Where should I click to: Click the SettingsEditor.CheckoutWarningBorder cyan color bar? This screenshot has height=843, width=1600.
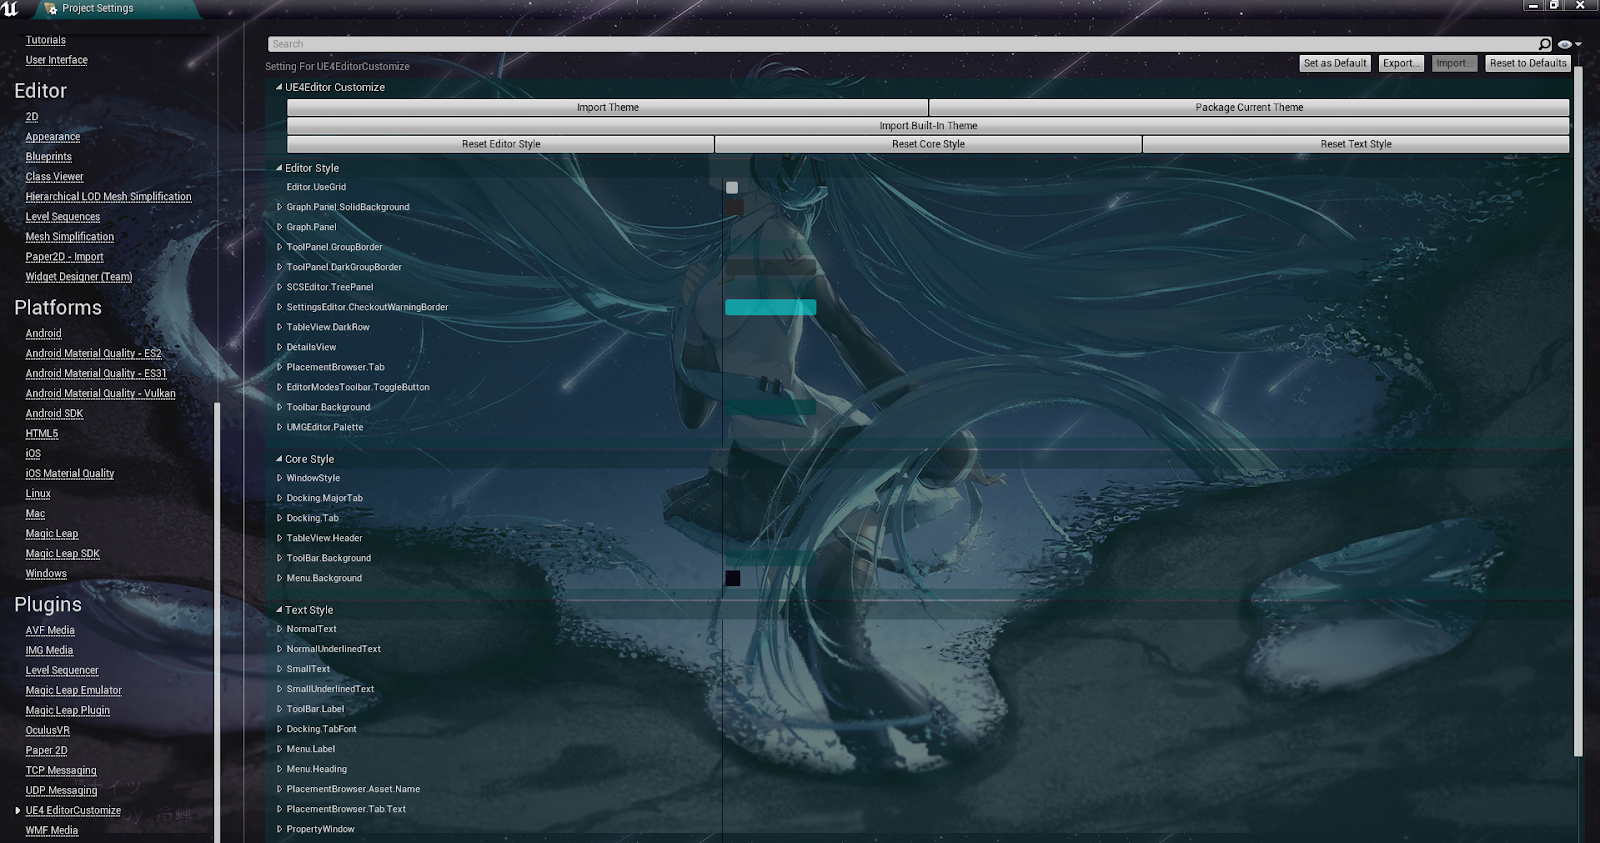pyautogui.click(x=770, y=307)
